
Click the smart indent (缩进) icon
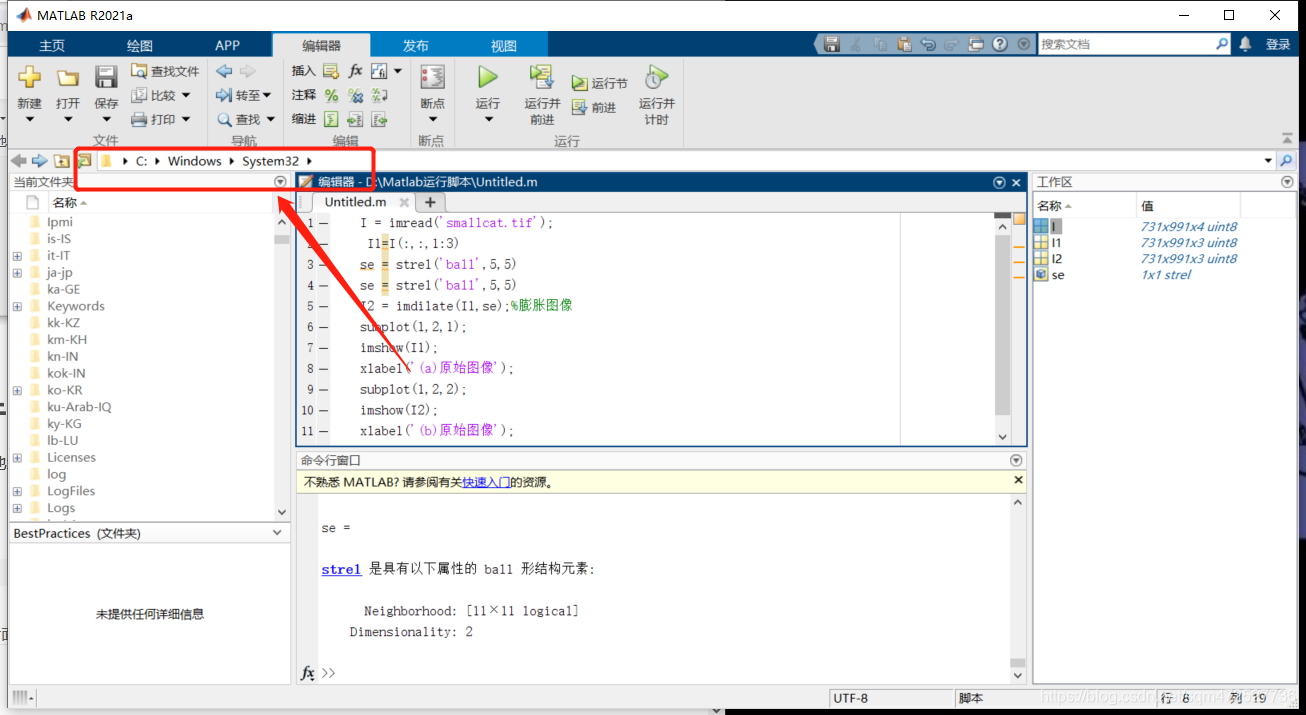pyautogui.click(x=331, y=118)
